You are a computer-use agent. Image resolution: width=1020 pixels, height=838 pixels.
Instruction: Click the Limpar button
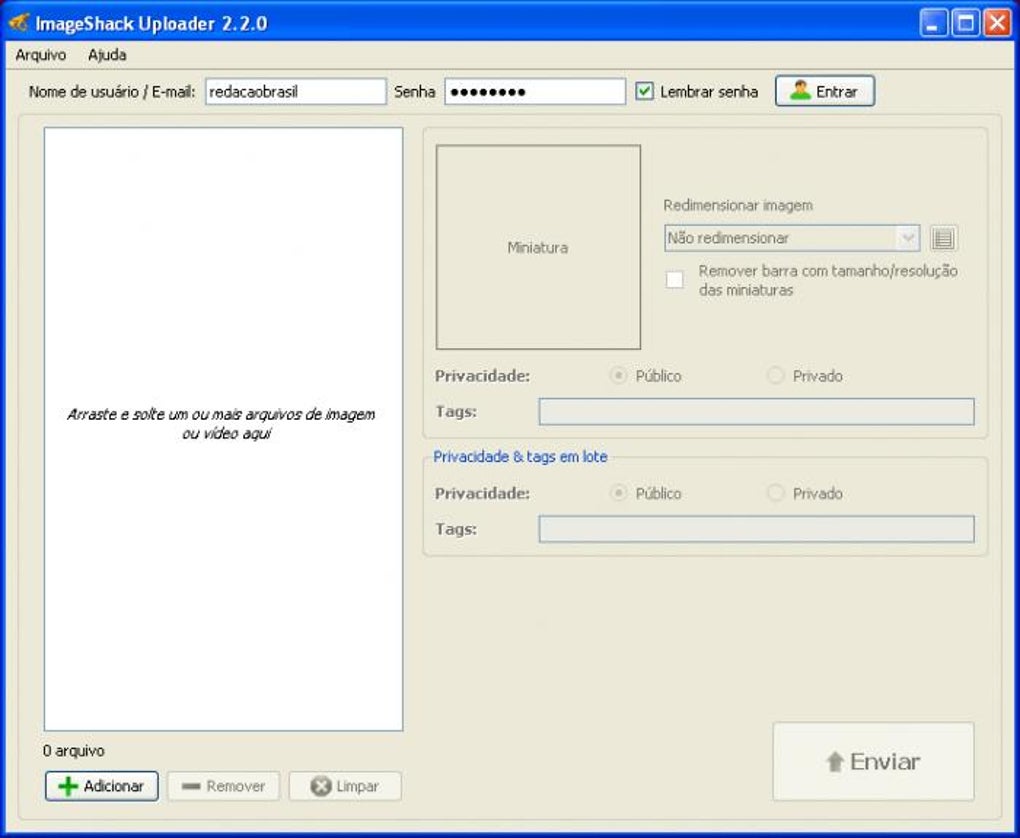click(345, 786)
